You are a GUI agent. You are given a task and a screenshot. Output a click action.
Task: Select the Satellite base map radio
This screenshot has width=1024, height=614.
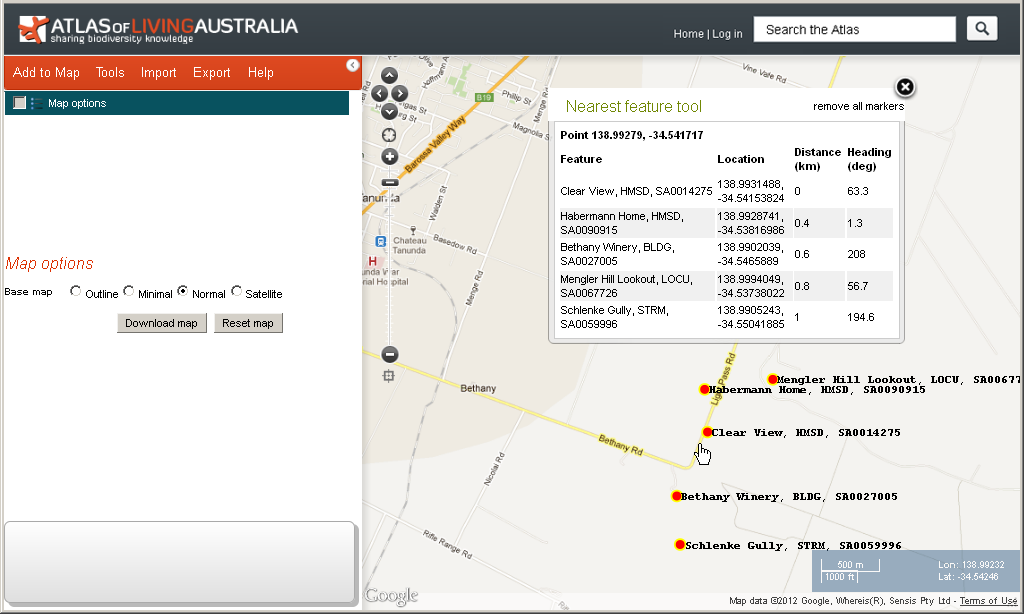click(x=236, y=291)
